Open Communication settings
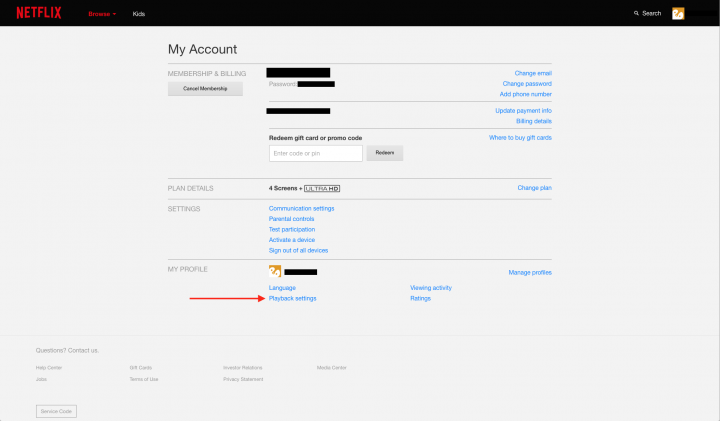This screenshot has width=720, height=421. tap(302, 208)
